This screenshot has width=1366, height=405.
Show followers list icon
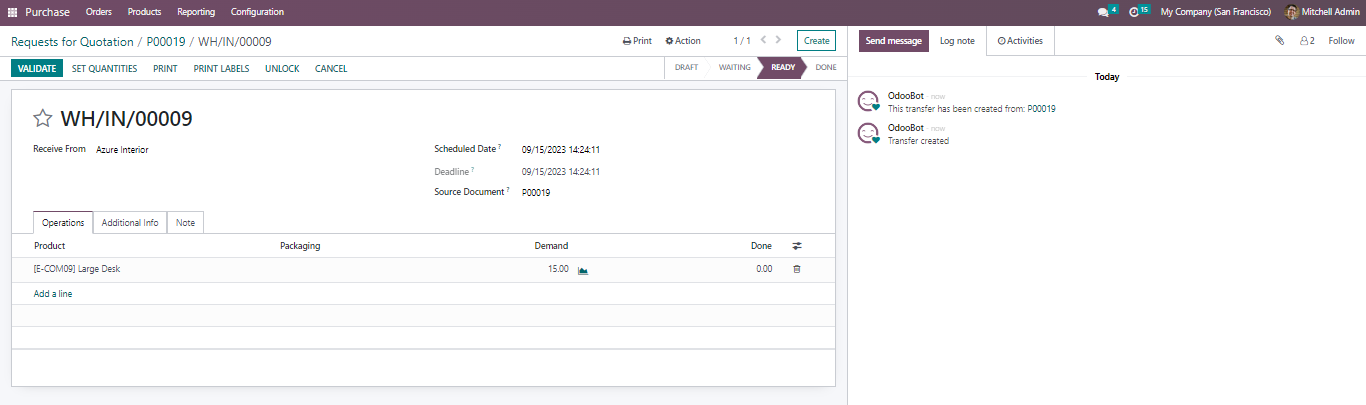point(1306,41)
